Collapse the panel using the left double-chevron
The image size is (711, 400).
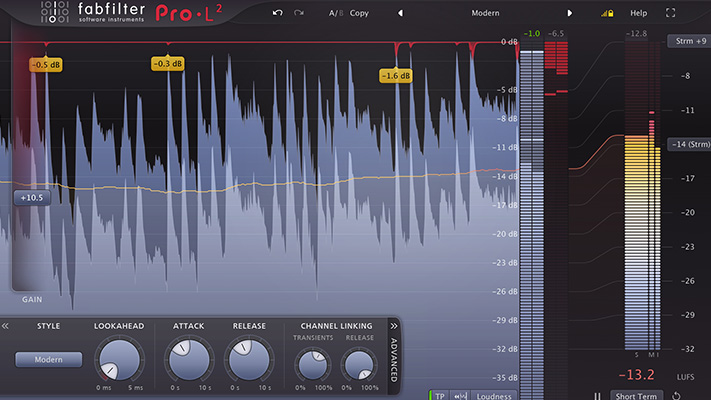[6, 326]
